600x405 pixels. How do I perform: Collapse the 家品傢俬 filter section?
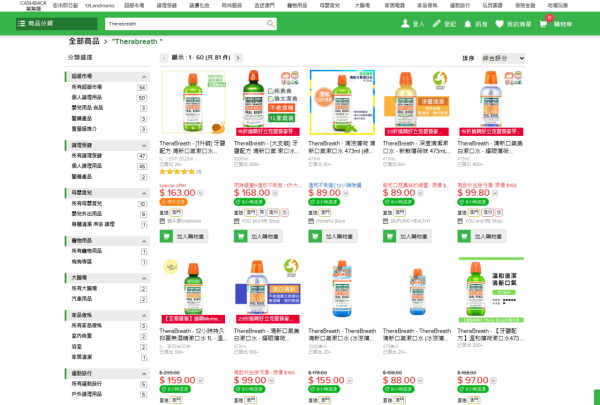coord(144,315)
